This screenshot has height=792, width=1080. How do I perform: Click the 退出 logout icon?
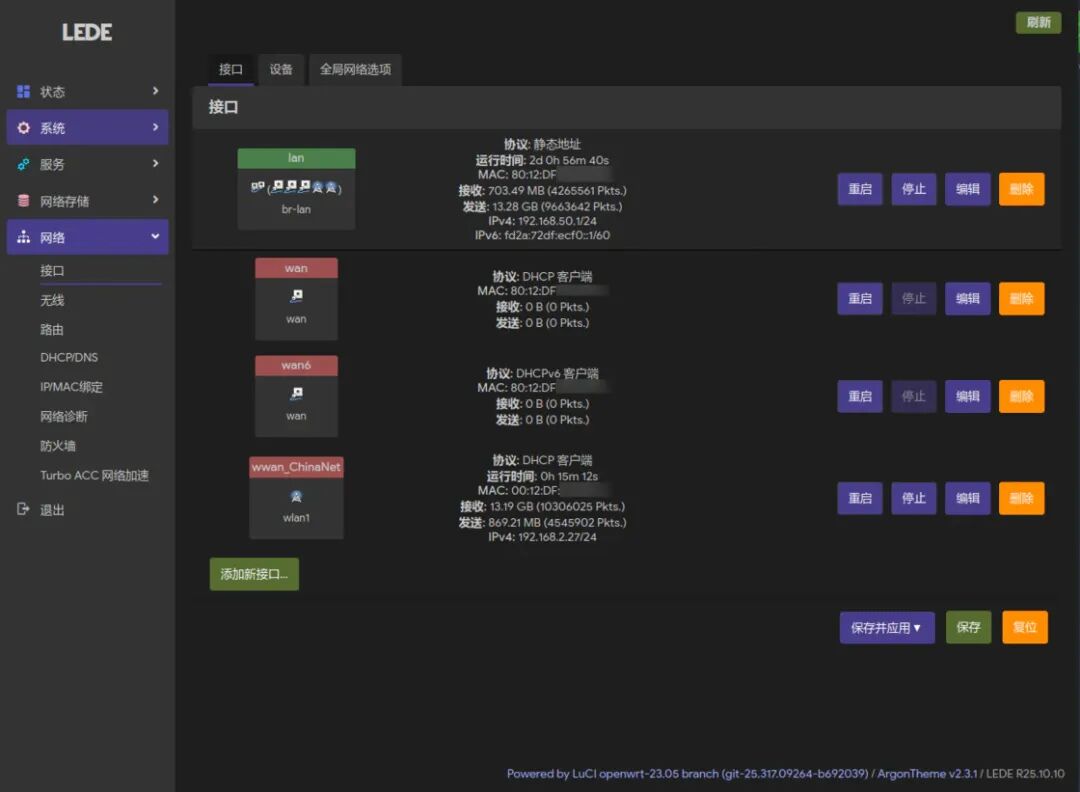click(23, 509)
